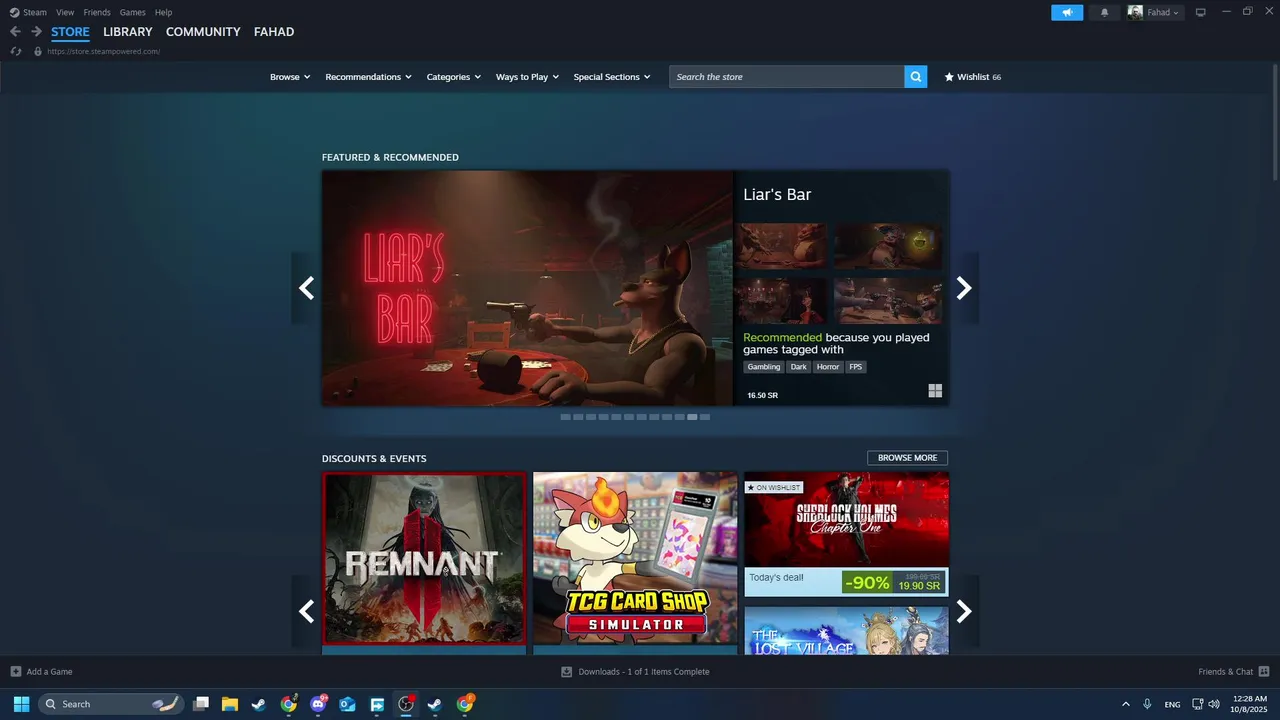Open the Steam menu
The height and width of the screenshot is (720, 1280).
tap(35, 12)
